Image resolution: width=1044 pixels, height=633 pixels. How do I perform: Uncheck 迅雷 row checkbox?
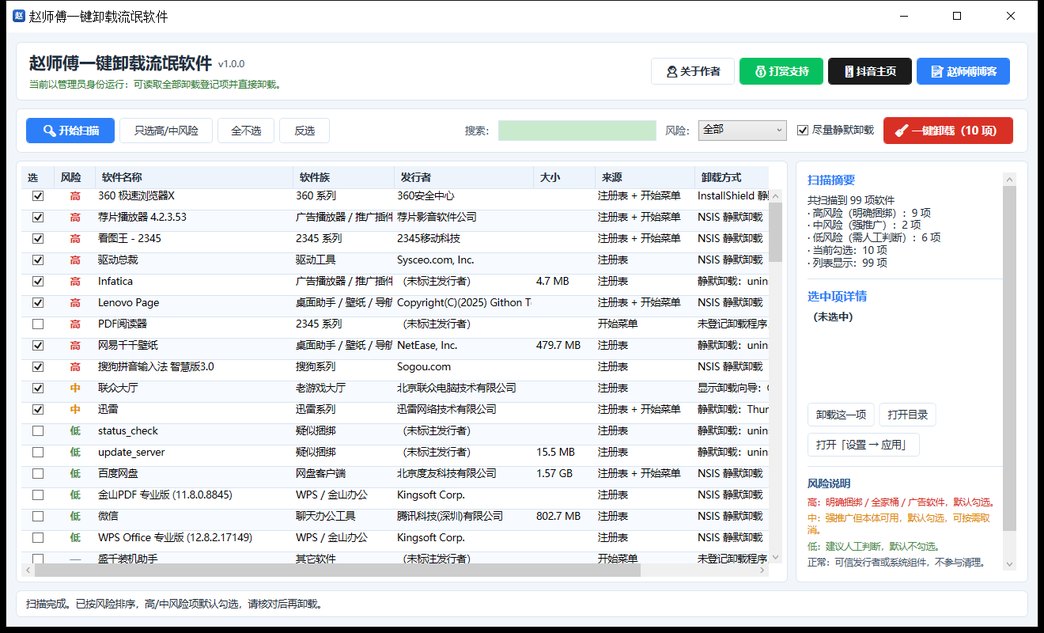pyautogui.click(x=38, y=409)
